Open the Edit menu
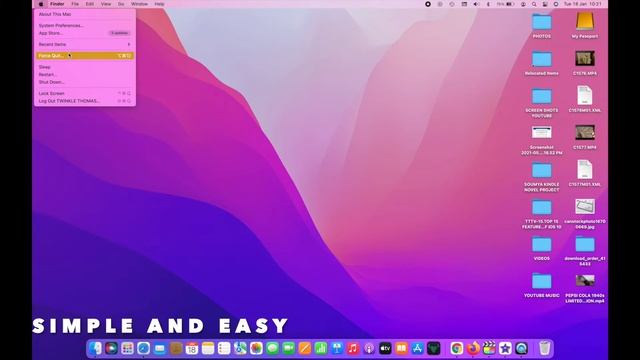 90,4
